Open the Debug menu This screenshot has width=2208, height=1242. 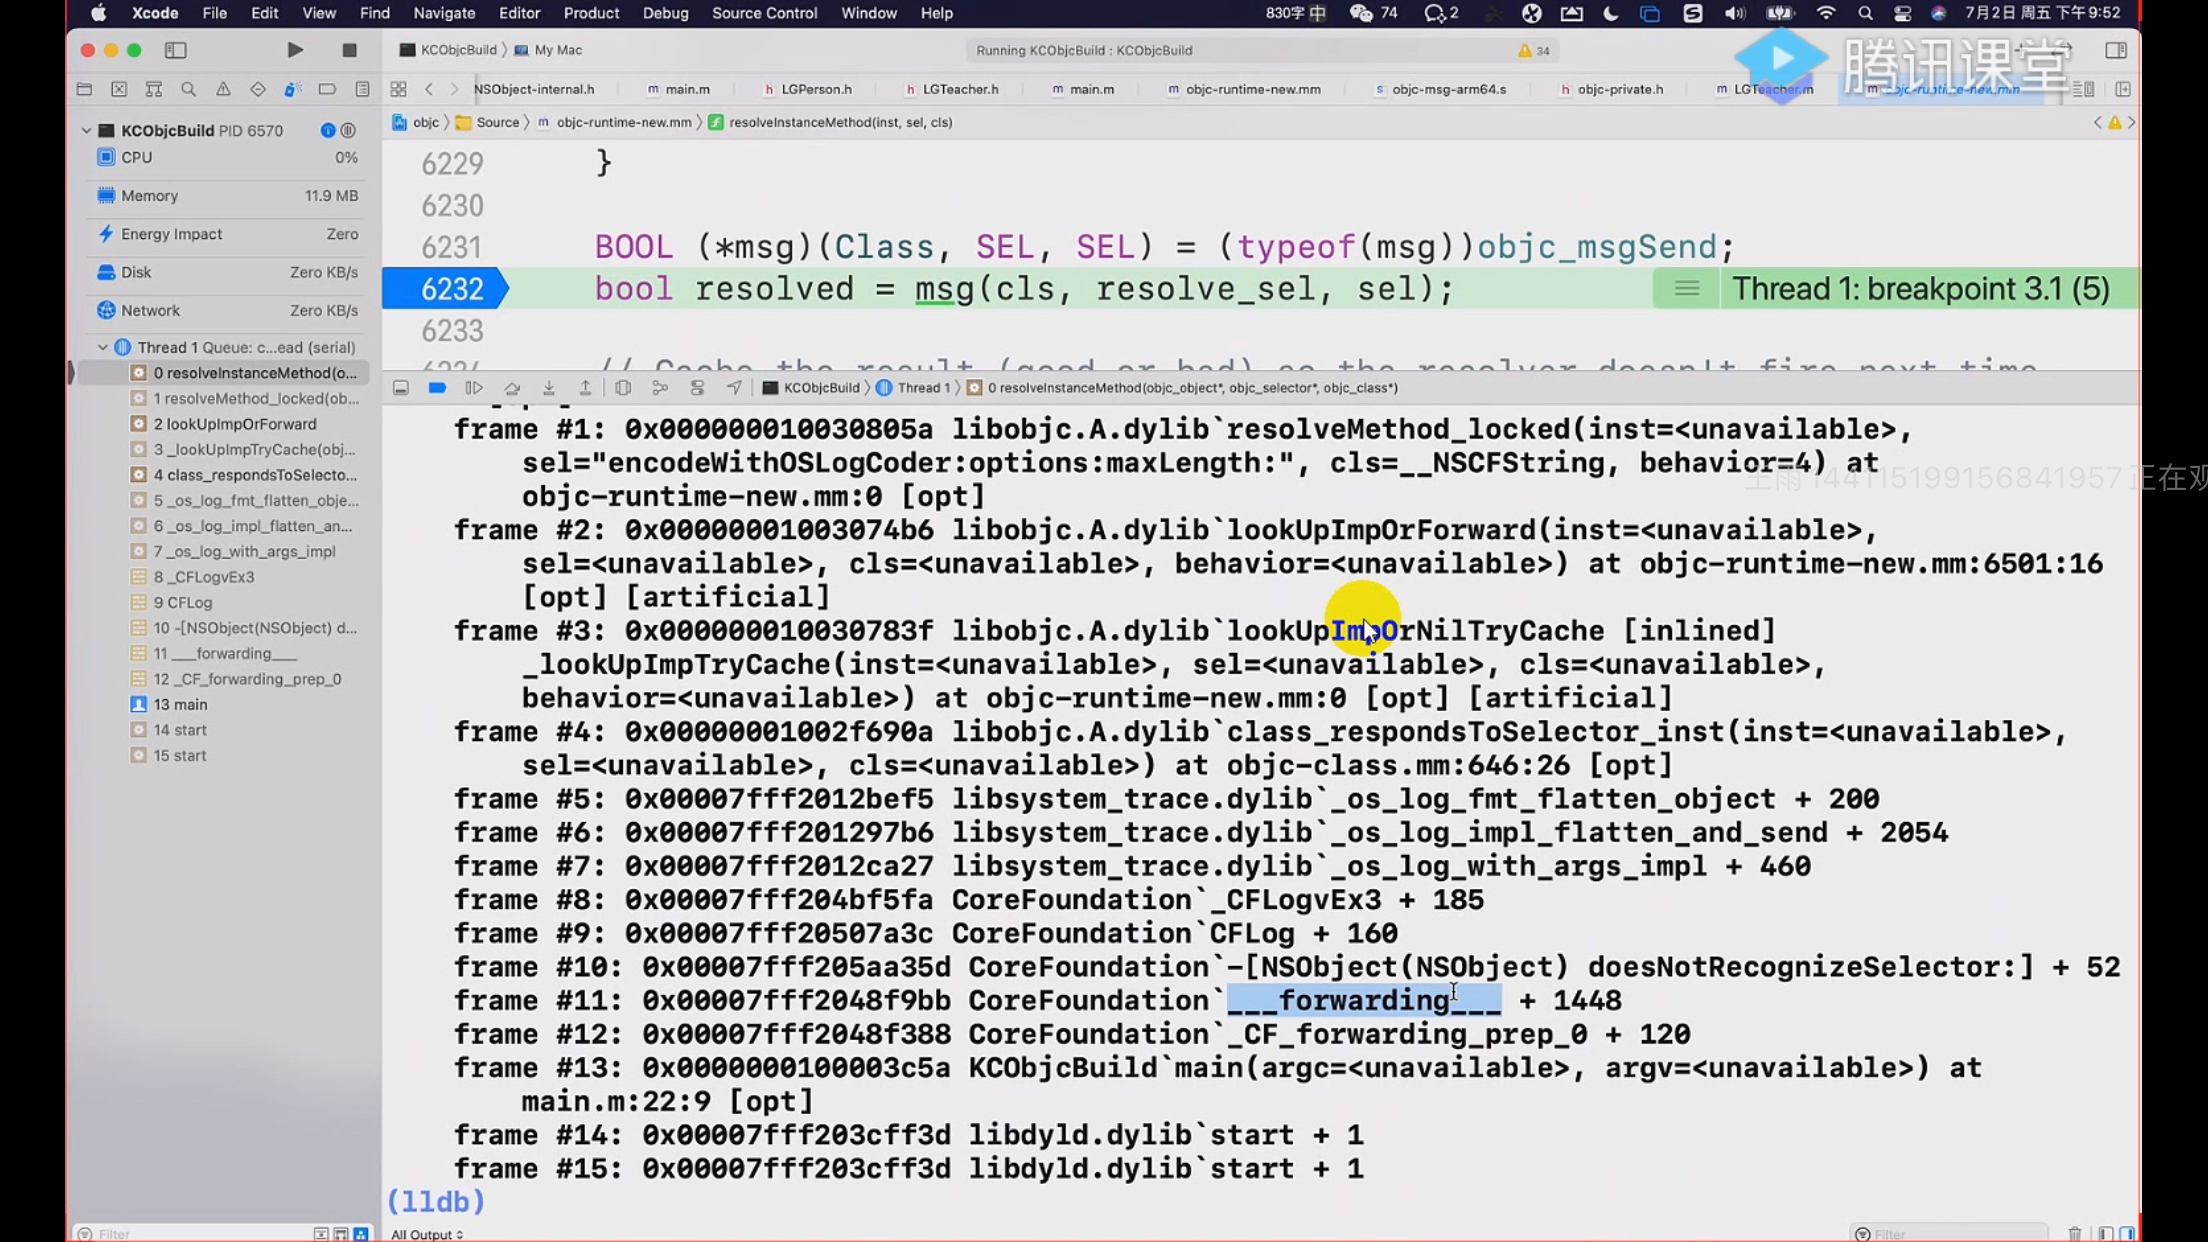click(x=665, y=13)
